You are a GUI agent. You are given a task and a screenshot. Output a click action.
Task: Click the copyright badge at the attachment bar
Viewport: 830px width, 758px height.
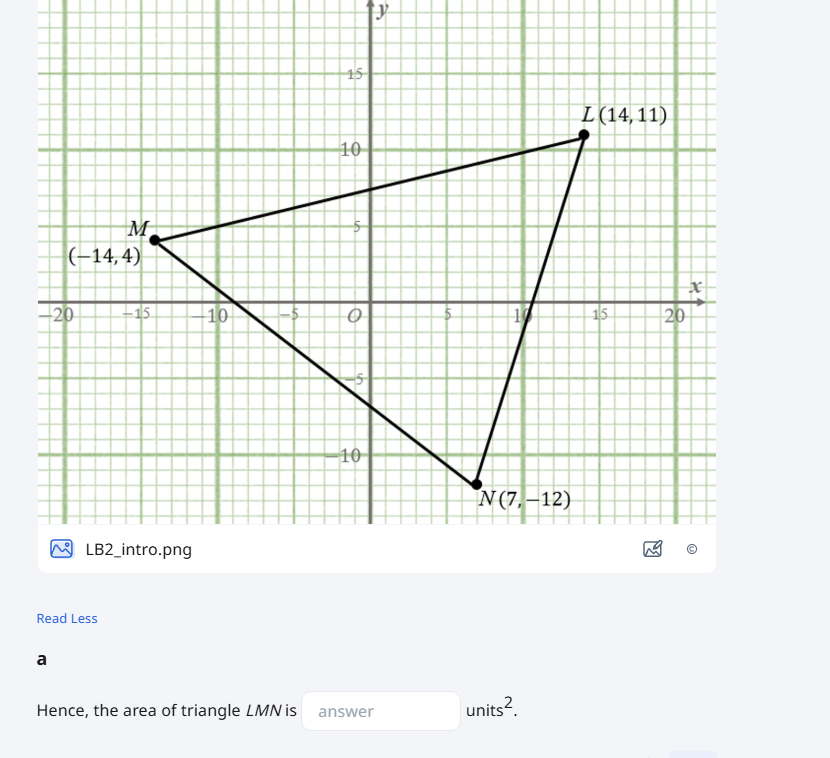692,549
